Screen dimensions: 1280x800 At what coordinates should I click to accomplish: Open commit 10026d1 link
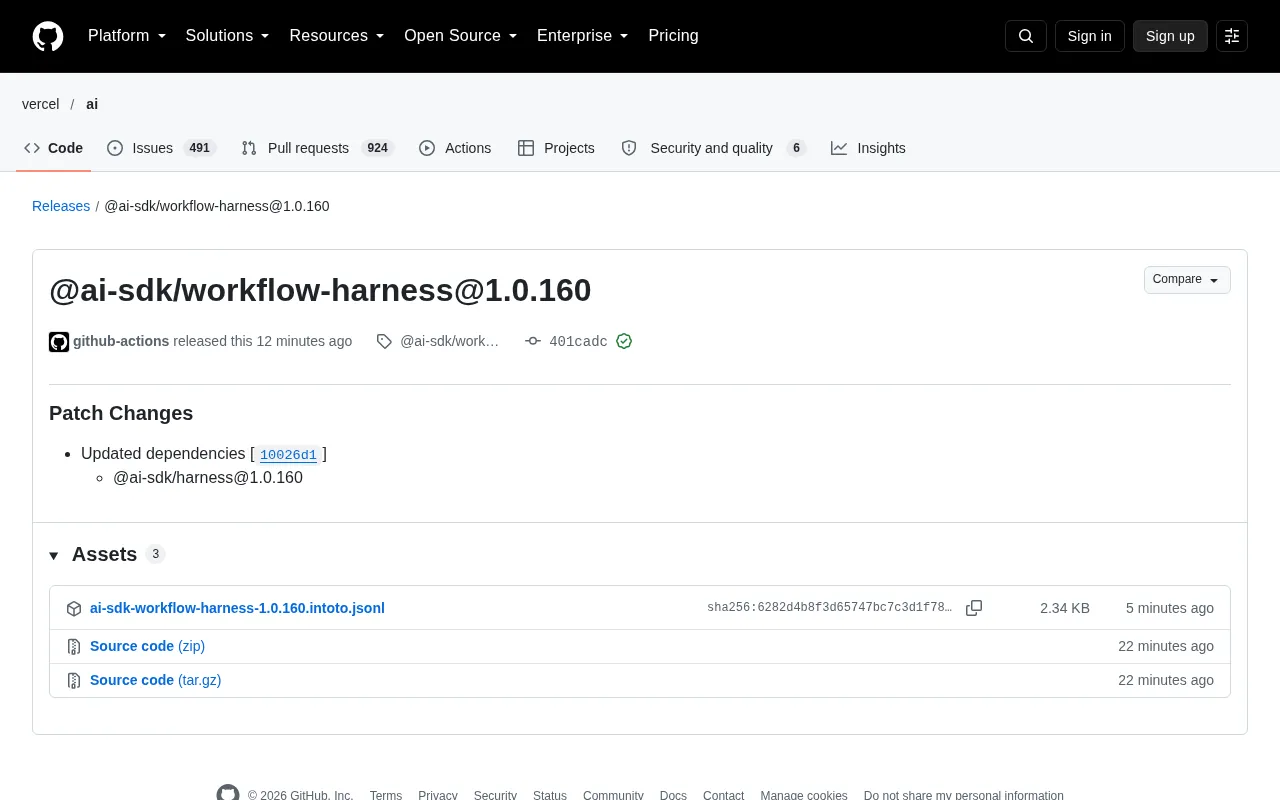288,455
